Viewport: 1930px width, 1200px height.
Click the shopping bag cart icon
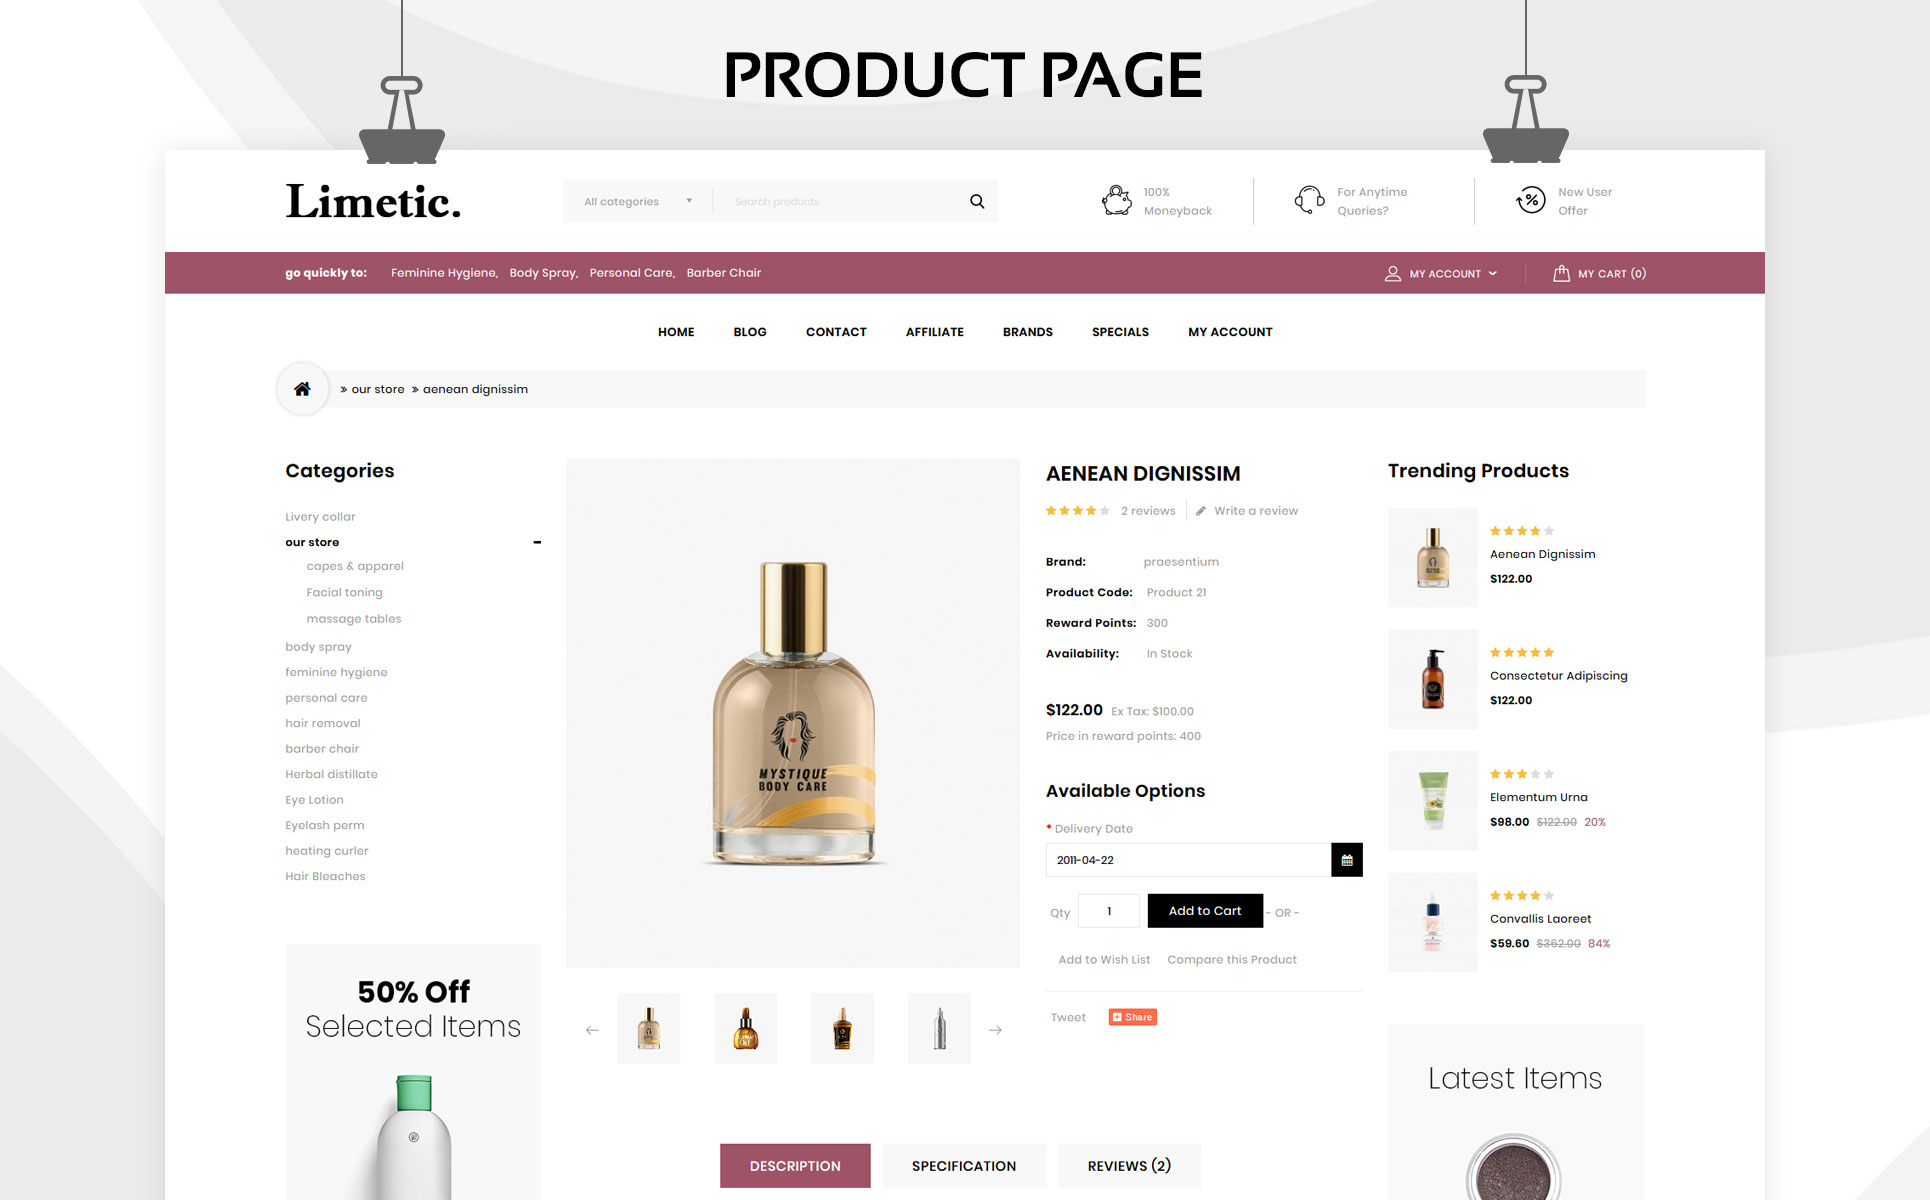pos(1561,273)
